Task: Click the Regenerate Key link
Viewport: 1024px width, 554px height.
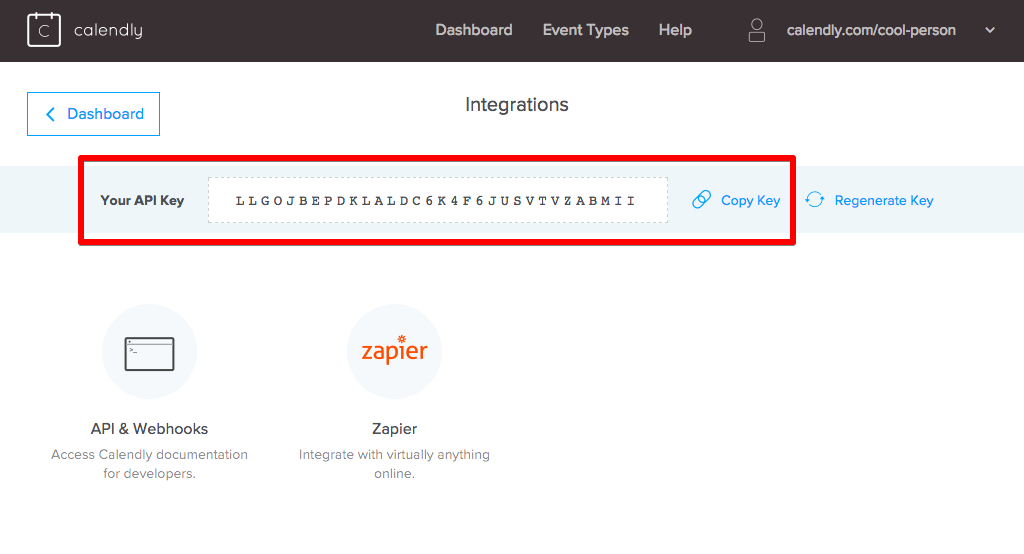Action: (884, 201)
